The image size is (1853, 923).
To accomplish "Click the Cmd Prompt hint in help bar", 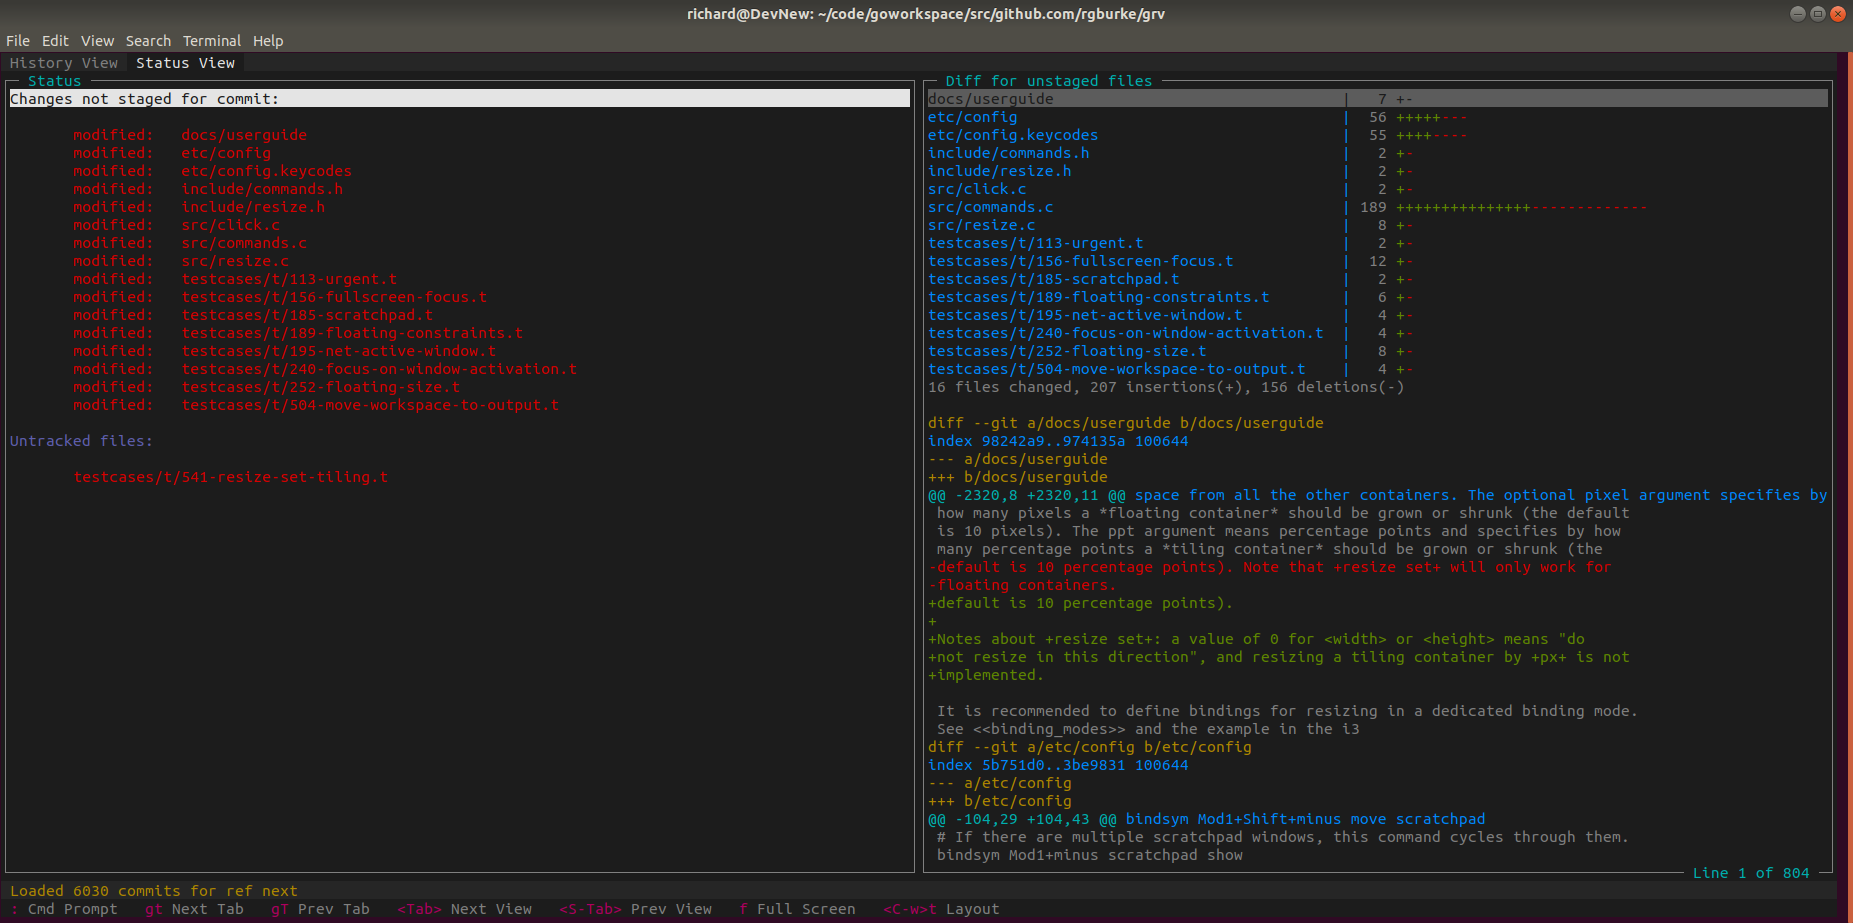I will pyautogui.click(x=64, y=909).
